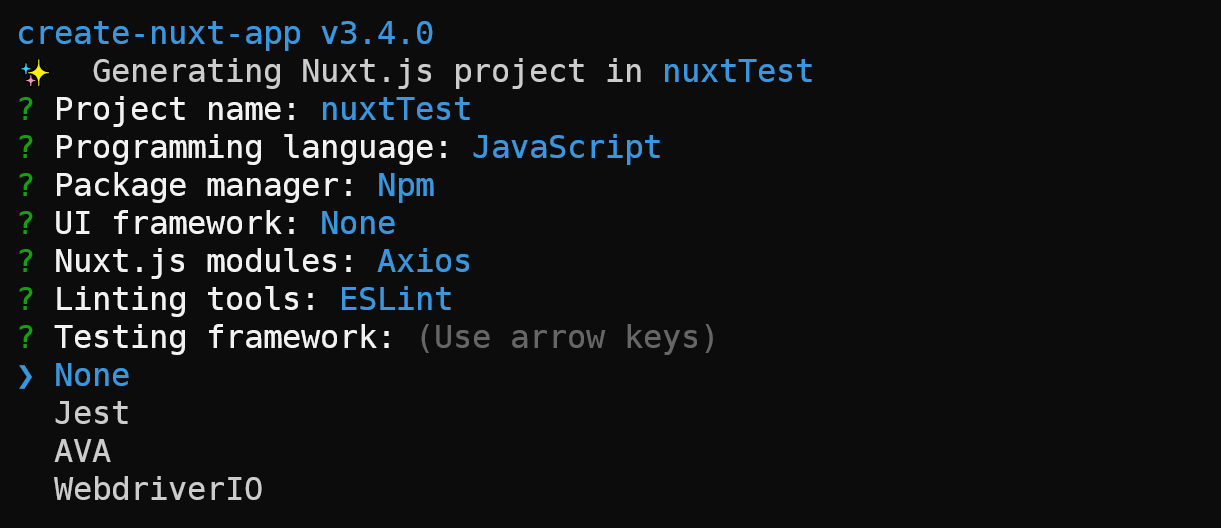This screenshot has width=1221, height=528.
Task: Click the question mark before Project name
Action: [26, 109]
